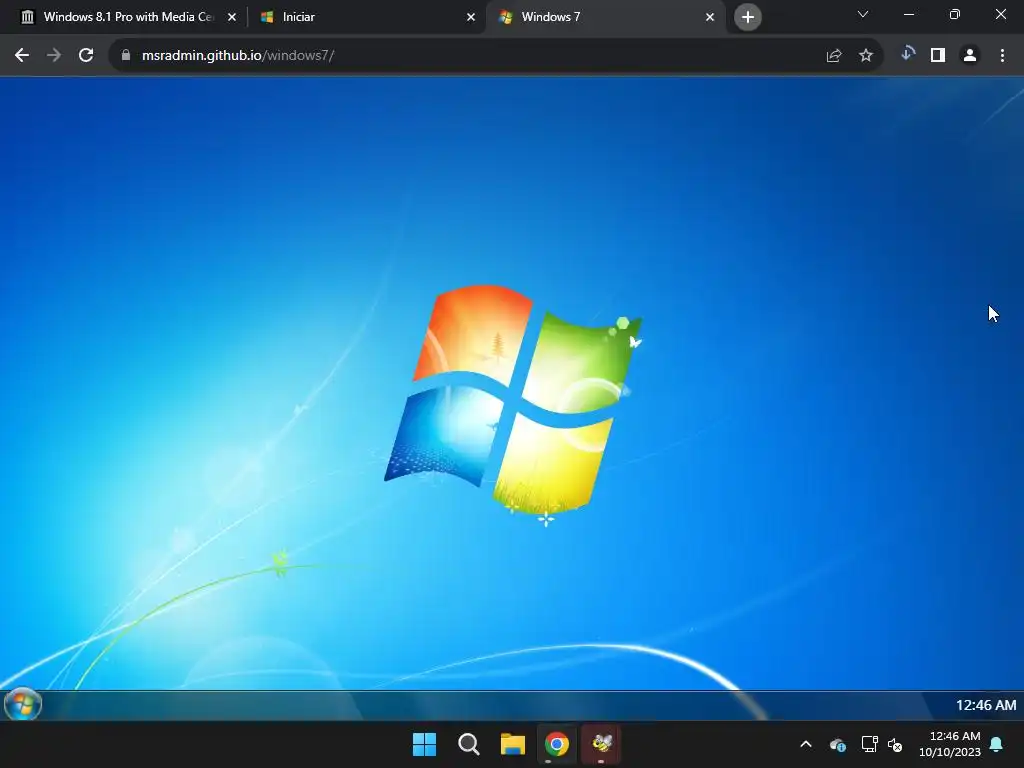
Task: Click the Windows 7 taskbar clock
Action: point(985,705)
